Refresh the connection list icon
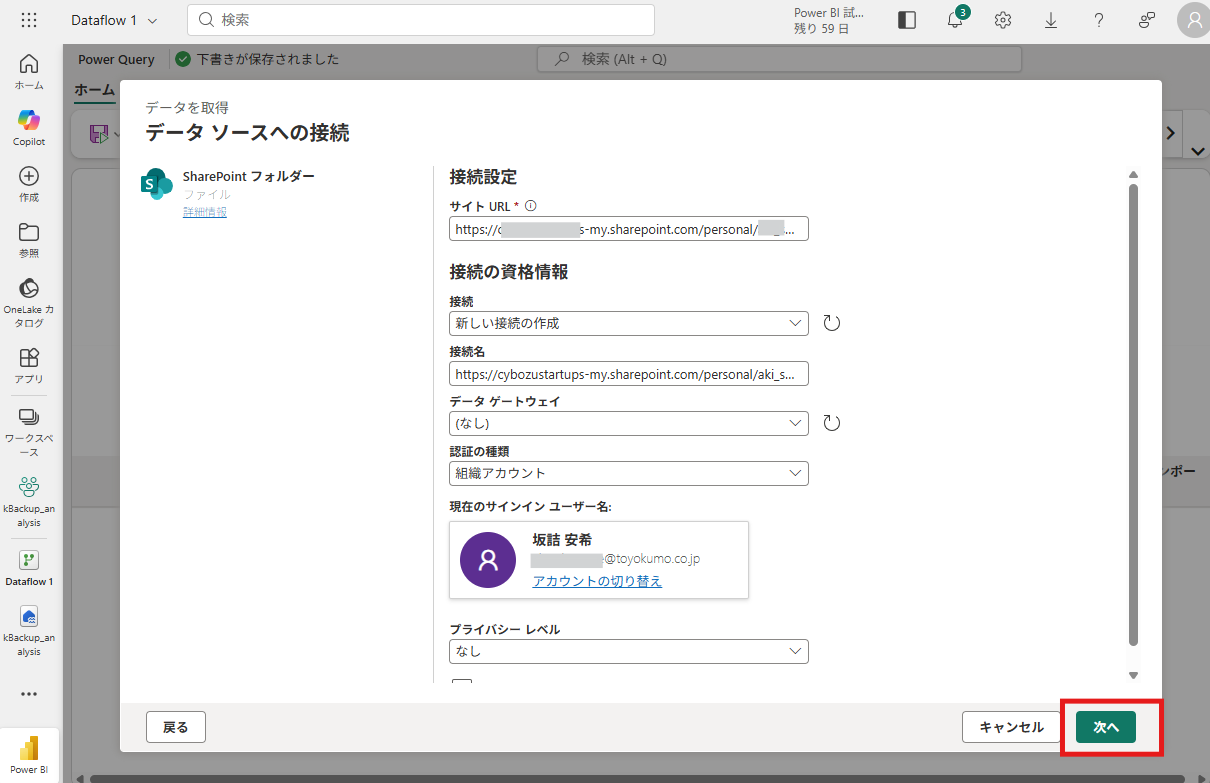Image resolution: width=1210 pixels, height=783 pixels. (831, 323)
